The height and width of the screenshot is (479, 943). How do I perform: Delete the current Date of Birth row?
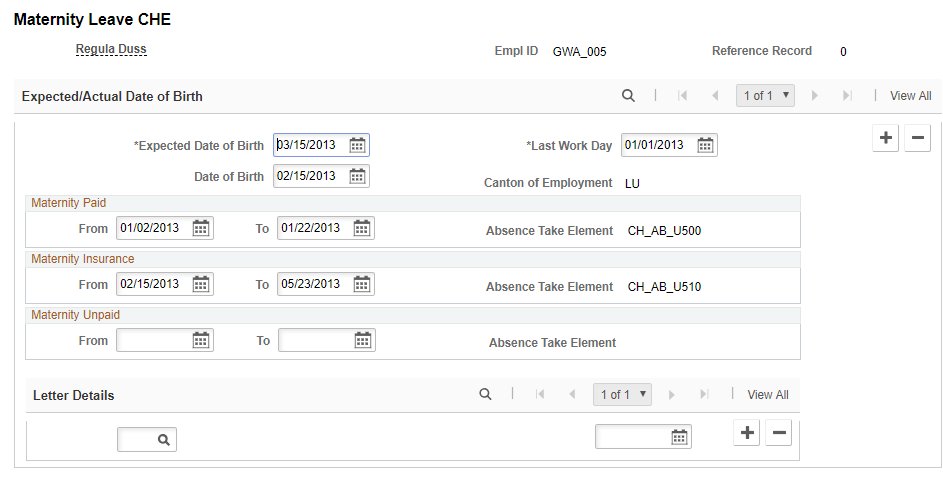pos(917,138)
